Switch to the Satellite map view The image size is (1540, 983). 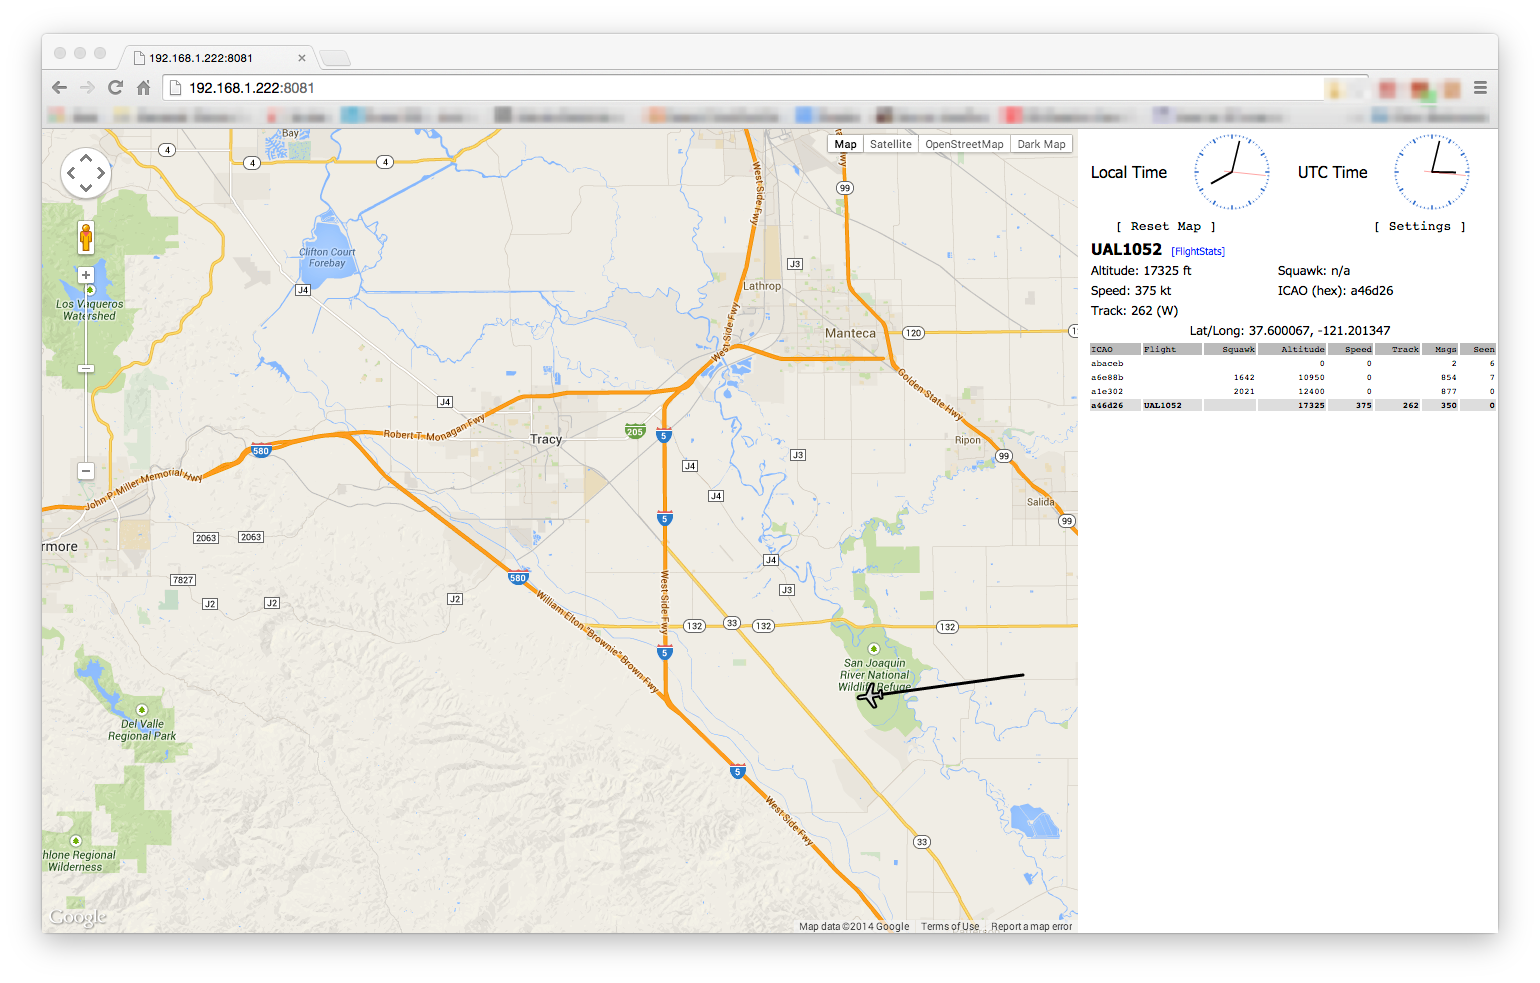(891, 144)
